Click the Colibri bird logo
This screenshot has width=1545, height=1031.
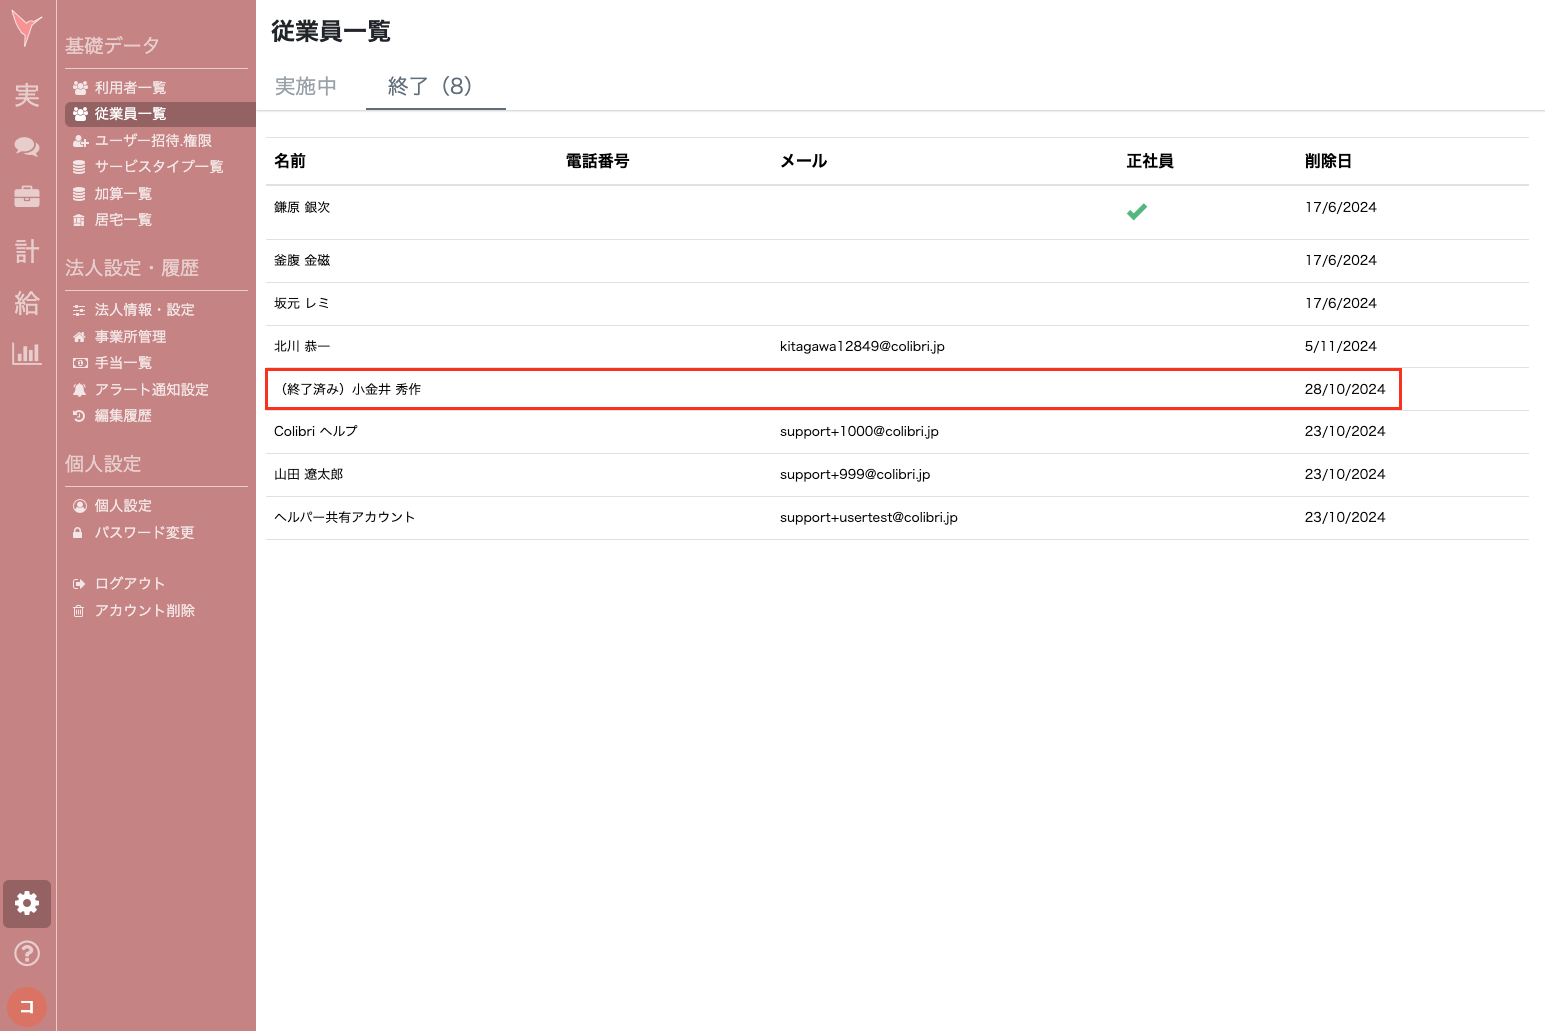pos(27,28)
